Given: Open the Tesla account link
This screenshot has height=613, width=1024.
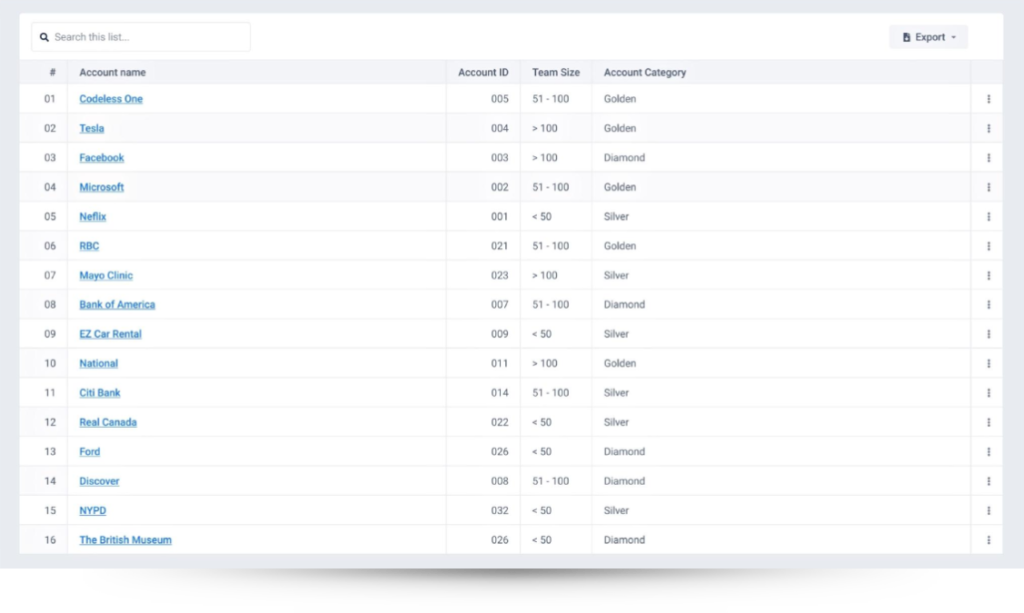Looking at the screenshot, I should coord(91,129).
